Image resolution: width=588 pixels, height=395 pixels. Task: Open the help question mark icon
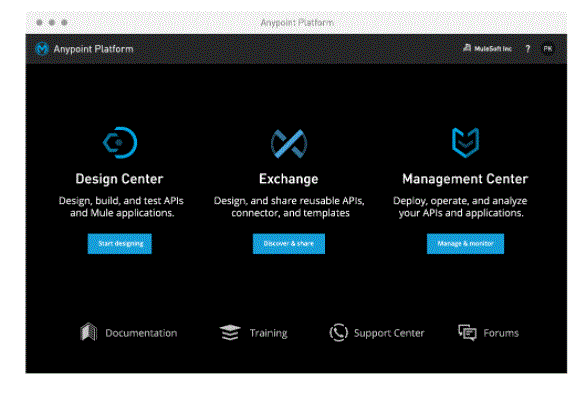(528, 49)
